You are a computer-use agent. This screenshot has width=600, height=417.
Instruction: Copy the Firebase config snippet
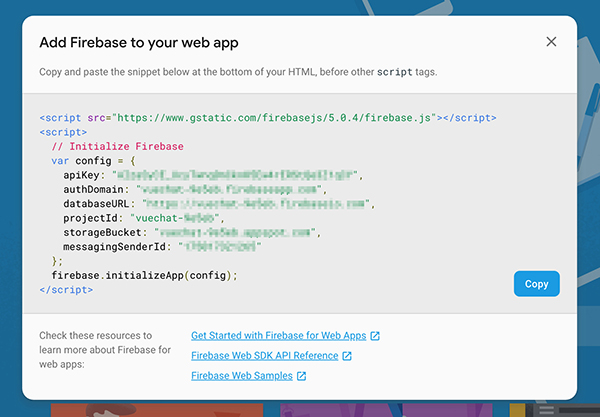(536, 284)
